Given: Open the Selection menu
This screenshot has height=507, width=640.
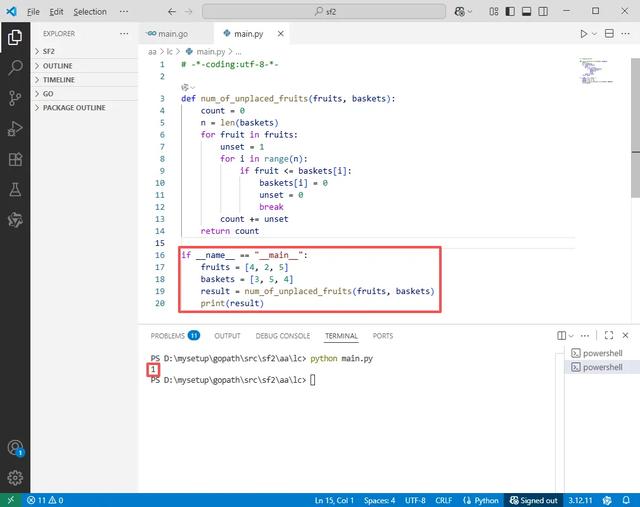Looking at the screenshot, I should pos(90,12).
